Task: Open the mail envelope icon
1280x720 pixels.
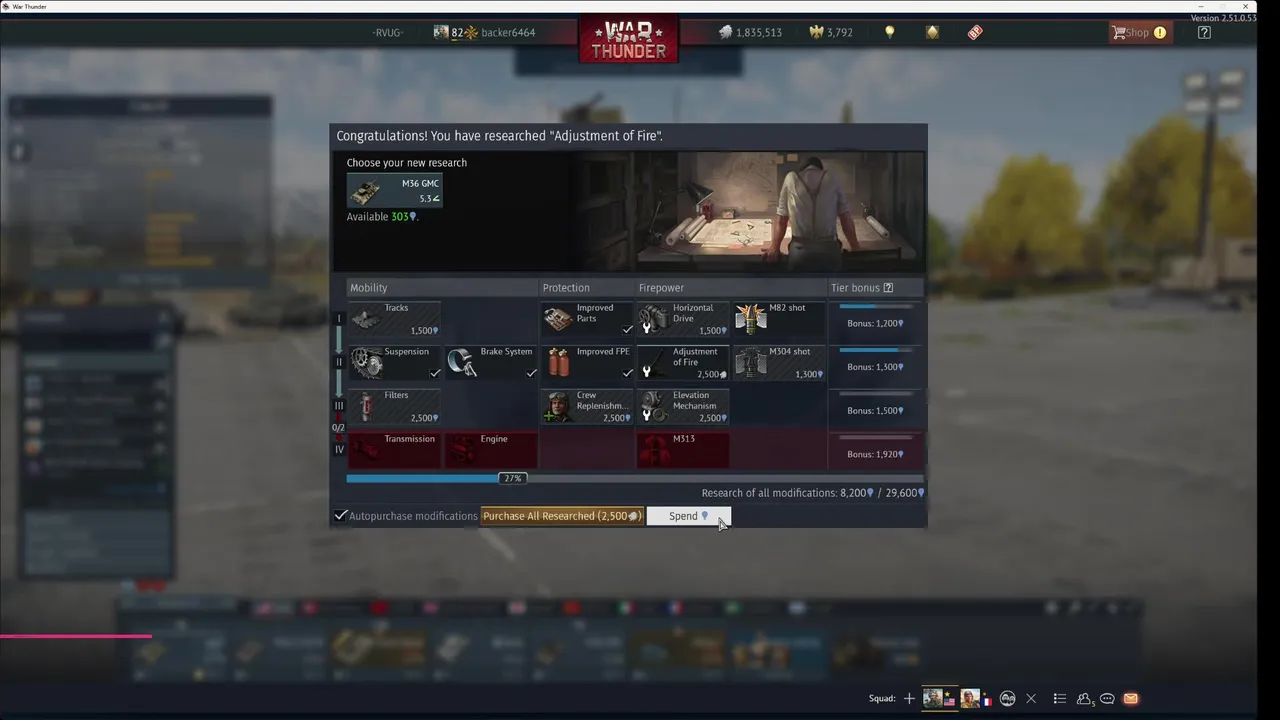Action: (1130, 699)
